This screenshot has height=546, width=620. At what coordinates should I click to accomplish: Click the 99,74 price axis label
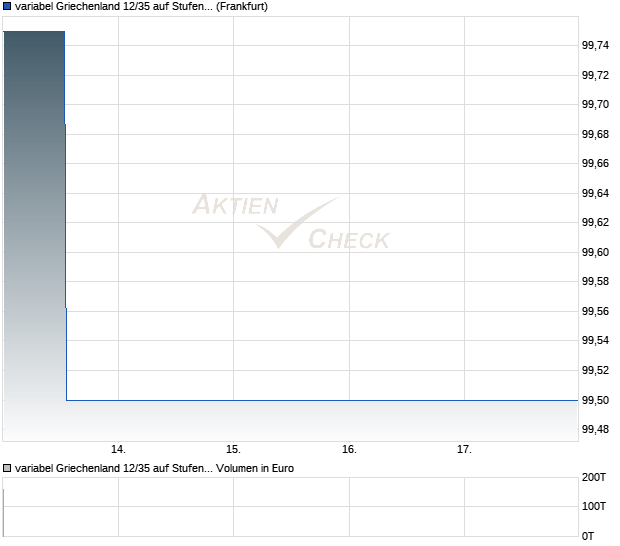596,45
